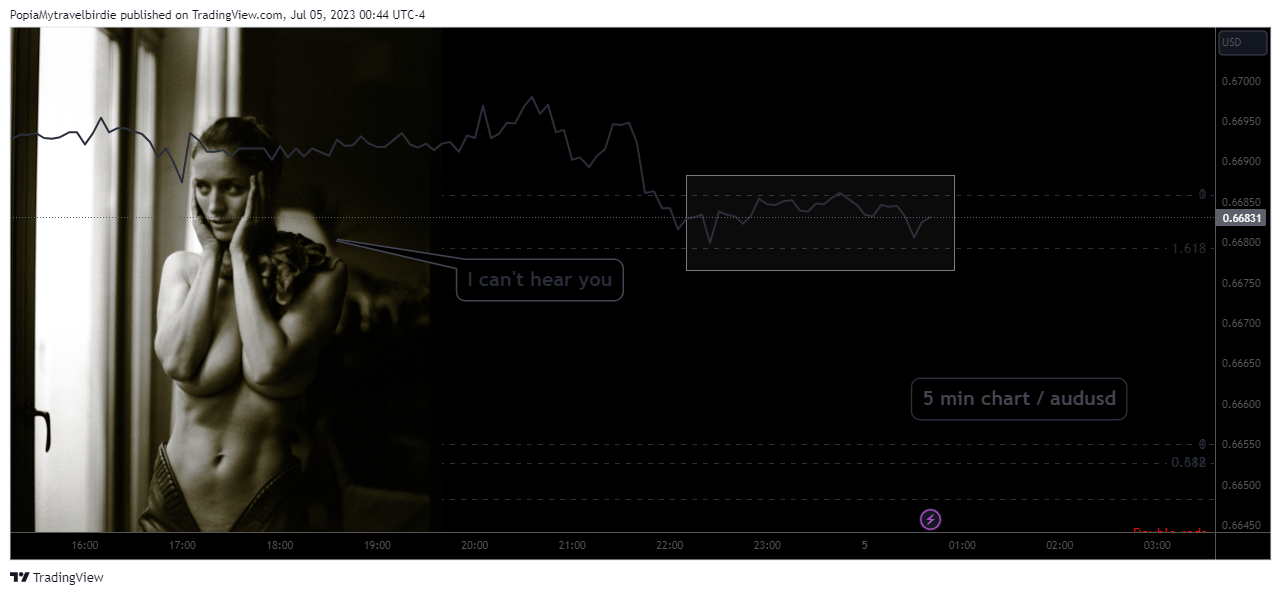Select the "5 min chart / audusd" text box
The height and width of the screenshot is (595, 1281).
(1019, 398)
